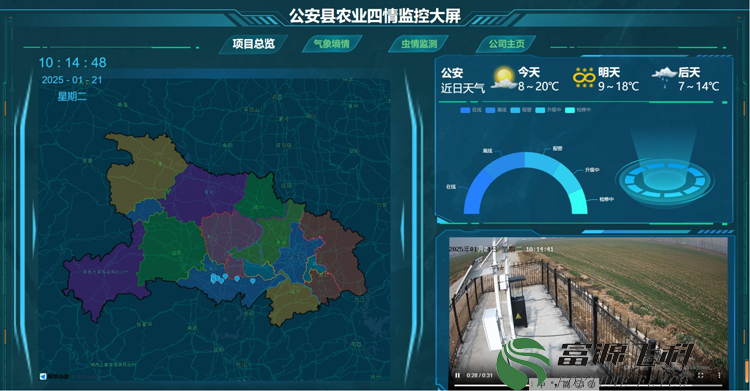Toggle the 报警 legend item

[521, 110]
